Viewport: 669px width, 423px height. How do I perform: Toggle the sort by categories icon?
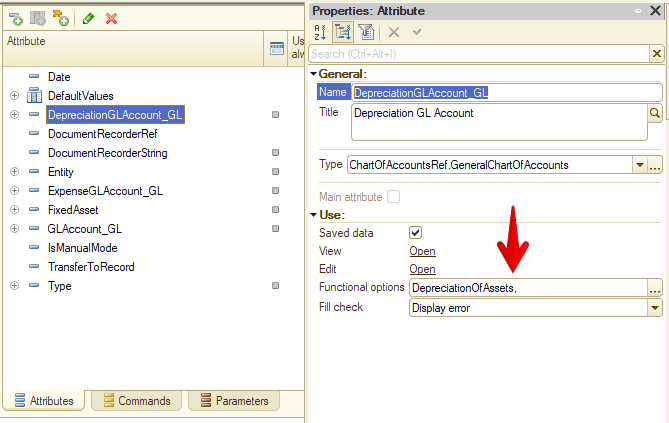point(343,32)
